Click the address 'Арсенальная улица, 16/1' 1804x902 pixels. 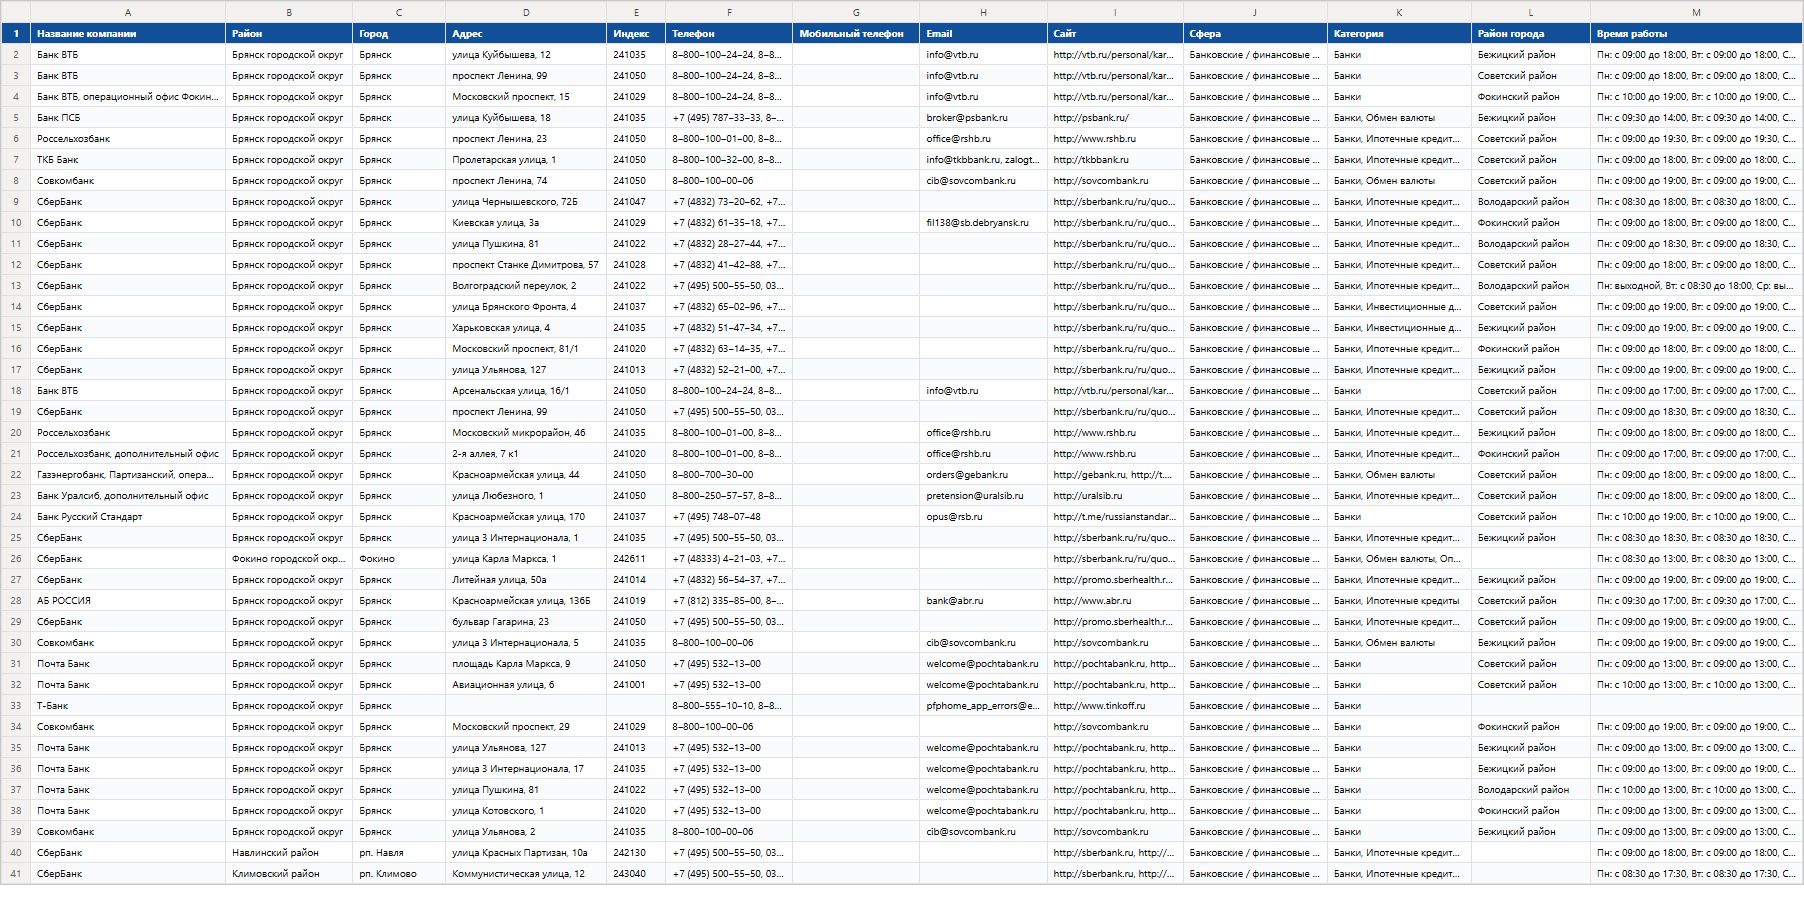click(x=526, y=391)
